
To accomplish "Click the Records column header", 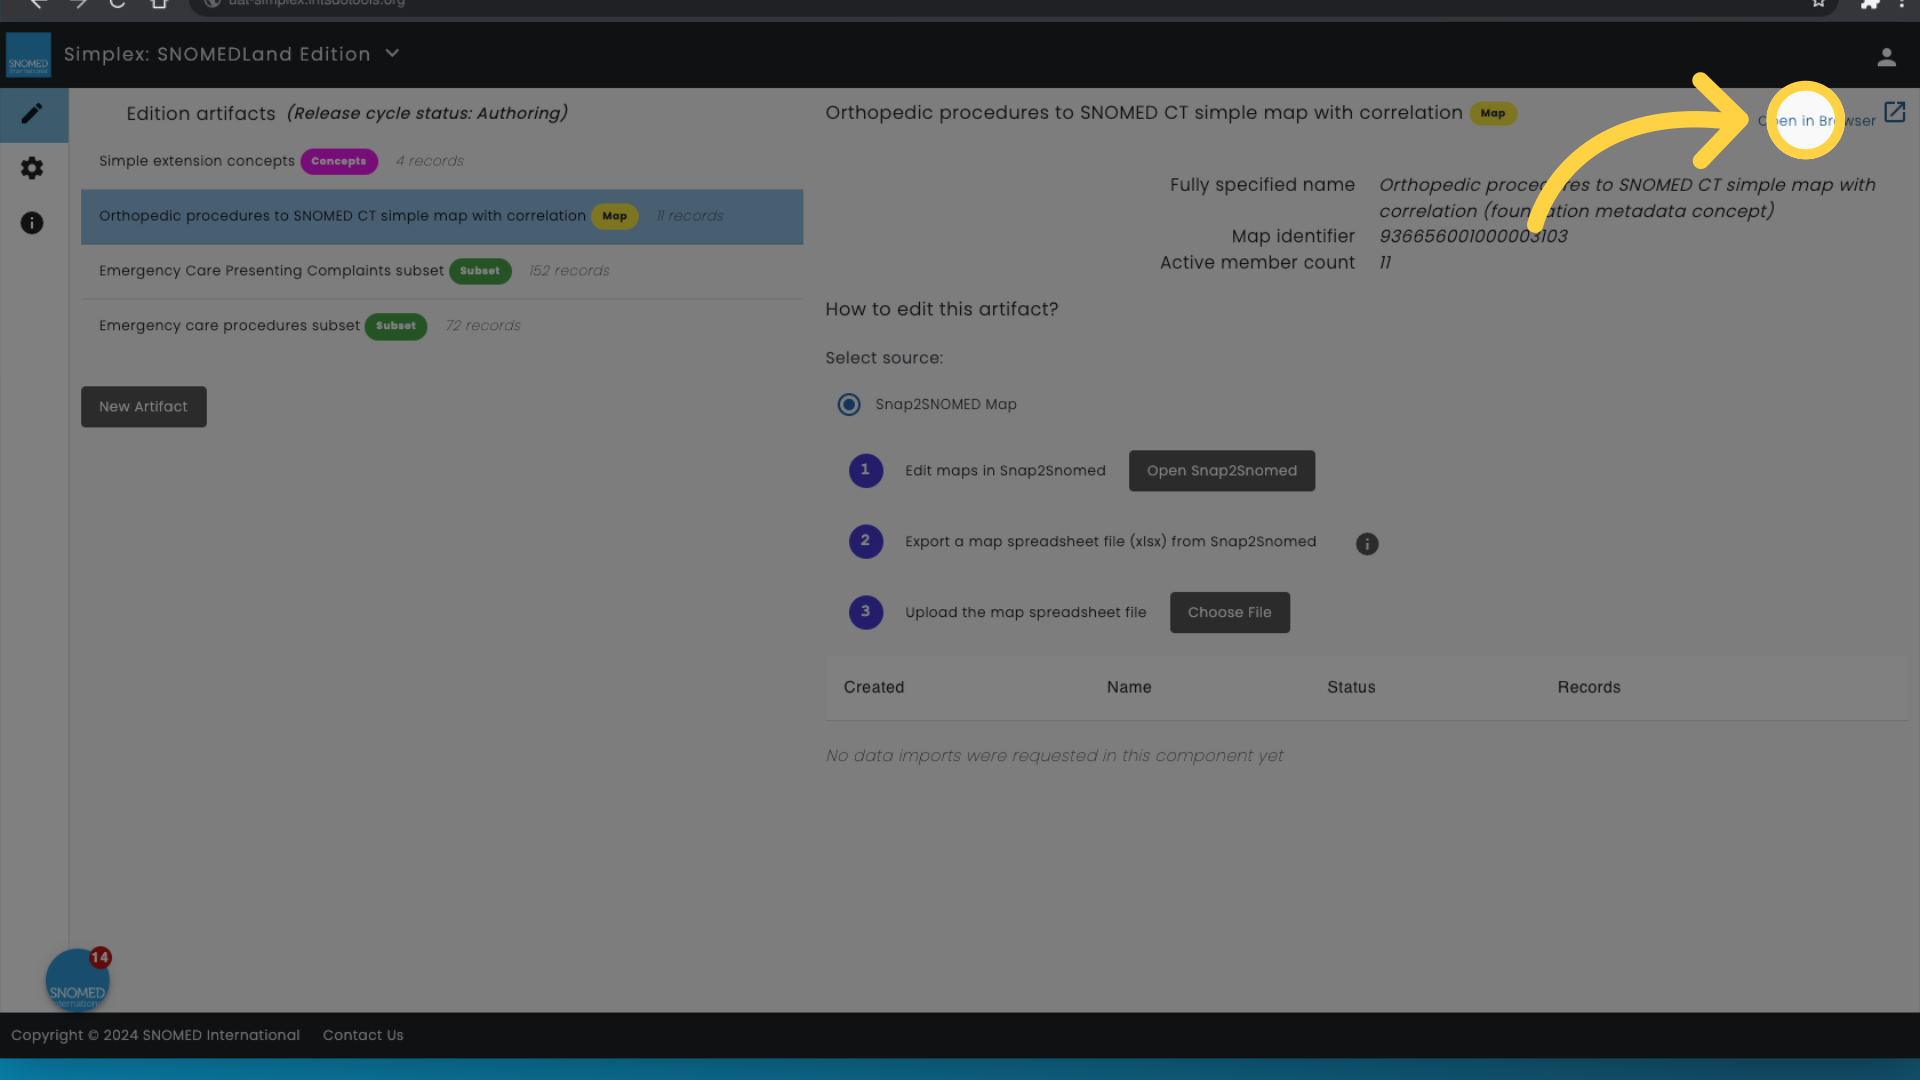I will click(x=1589, y=688).
